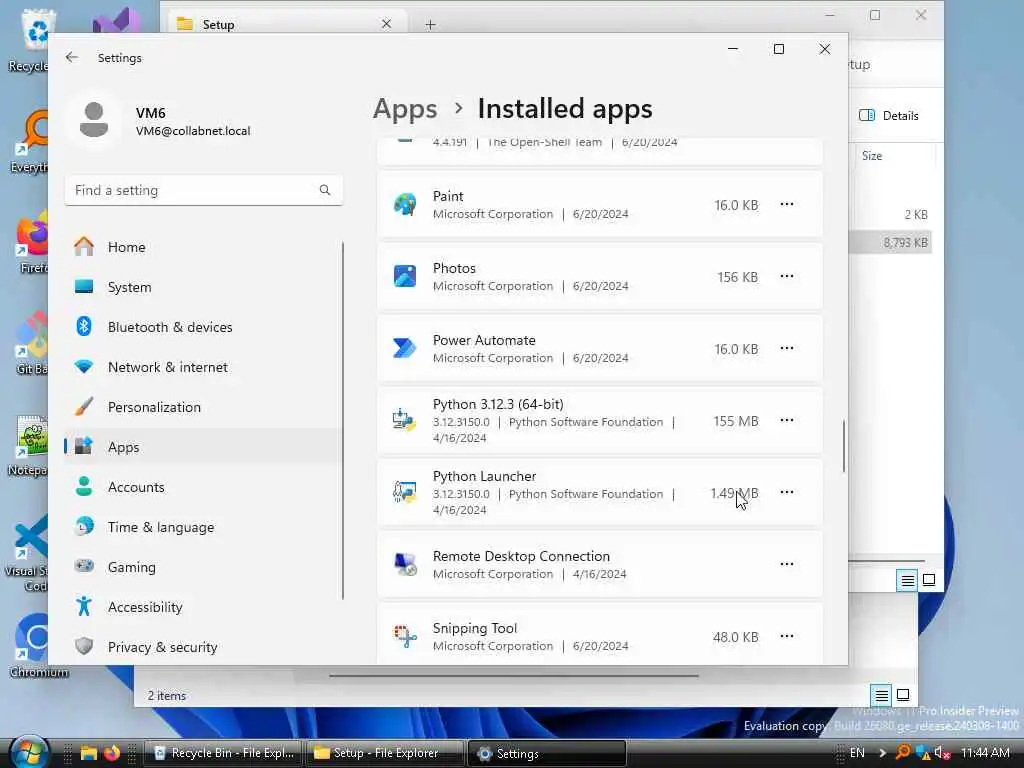Click the Time & language globe-clock icon

coord(84,526)
